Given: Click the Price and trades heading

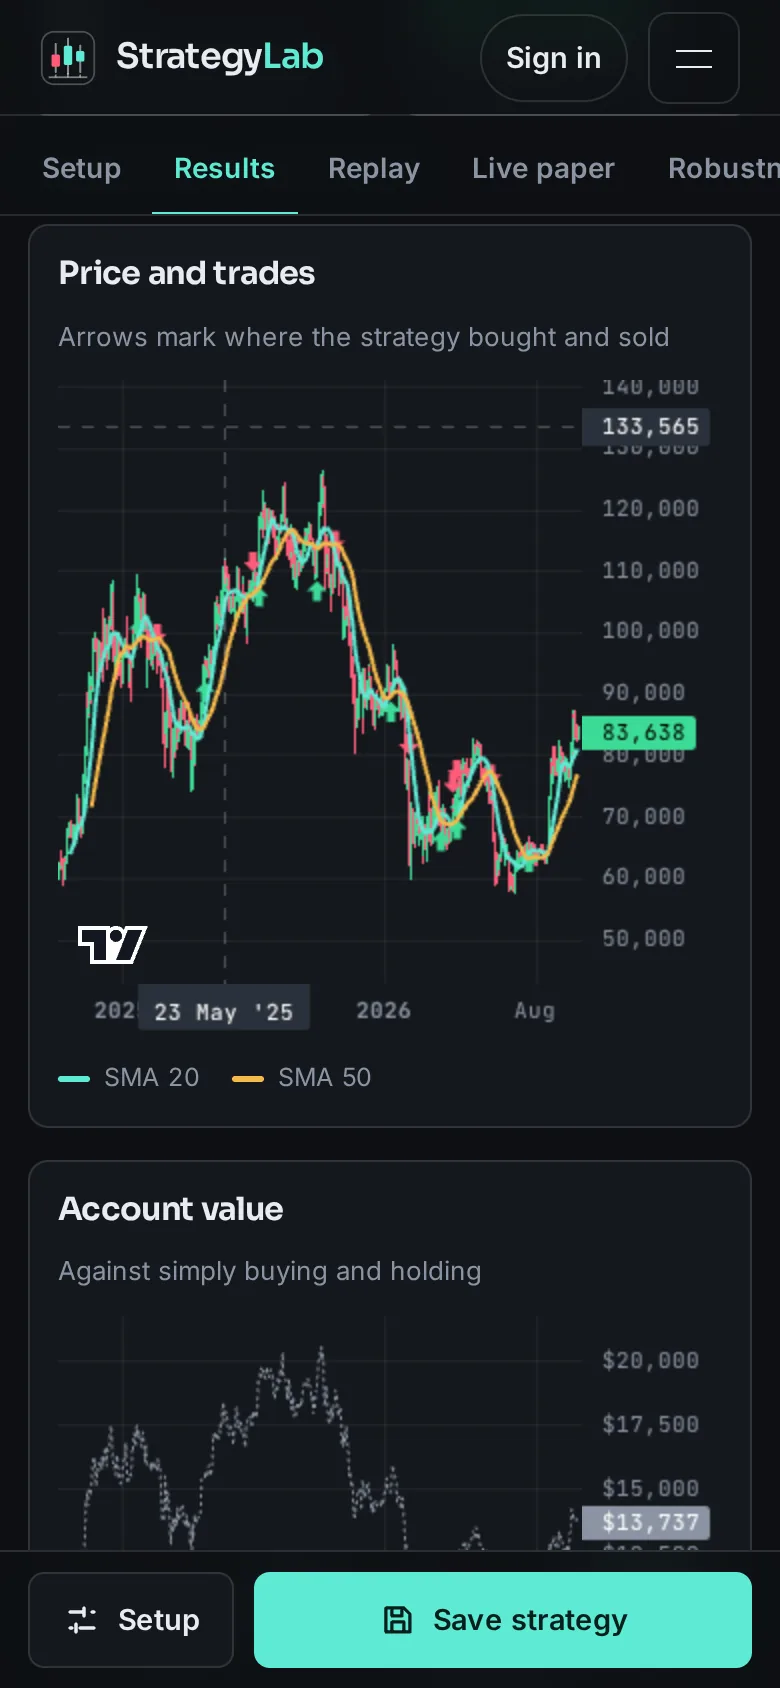Looking at the screenshot, I should tap(187, 273).
